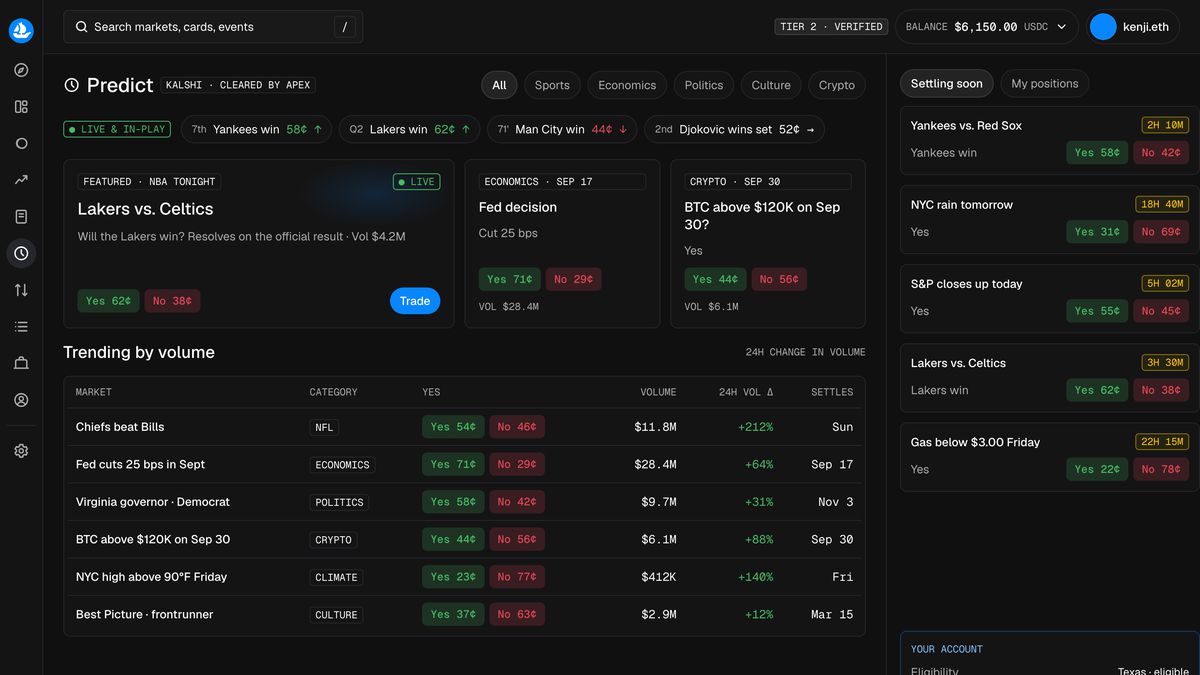
Task: Open the settings gear in sidebar
Action: point(21,451)
